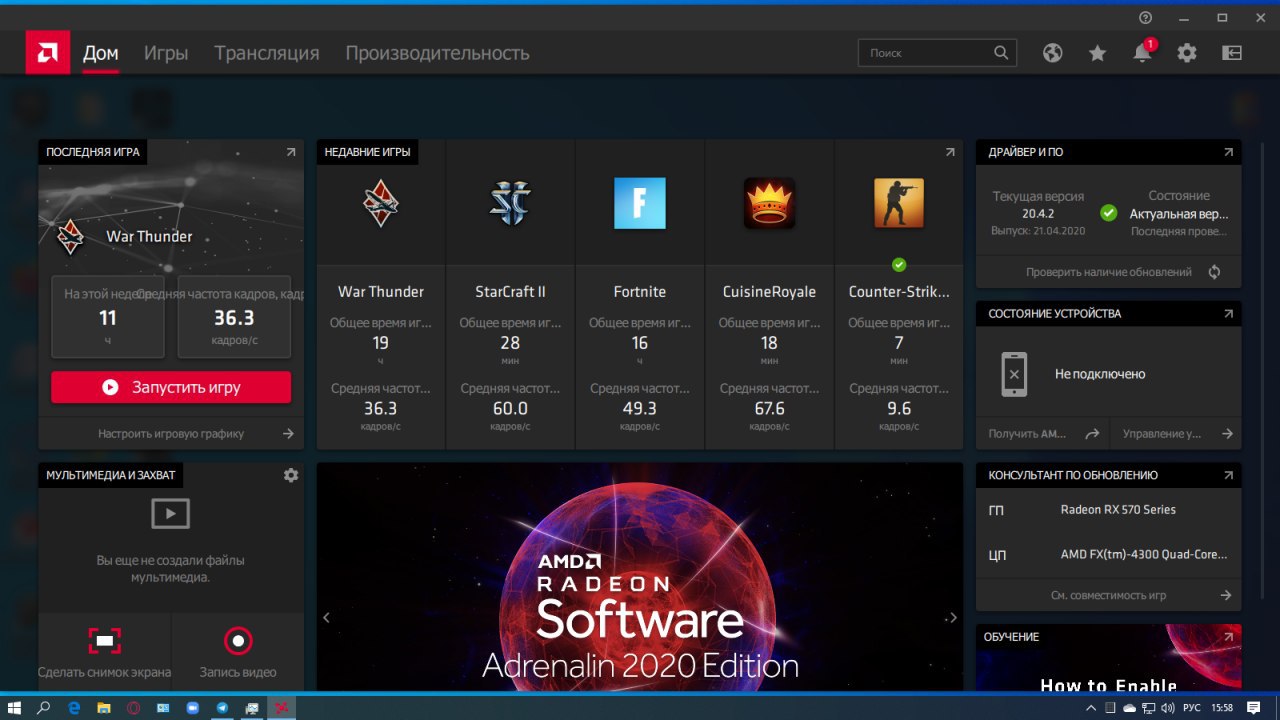Viewport: 1280px width, 720px height.
Task: Open Telegram from the taskbar
Action: point(222,707)
